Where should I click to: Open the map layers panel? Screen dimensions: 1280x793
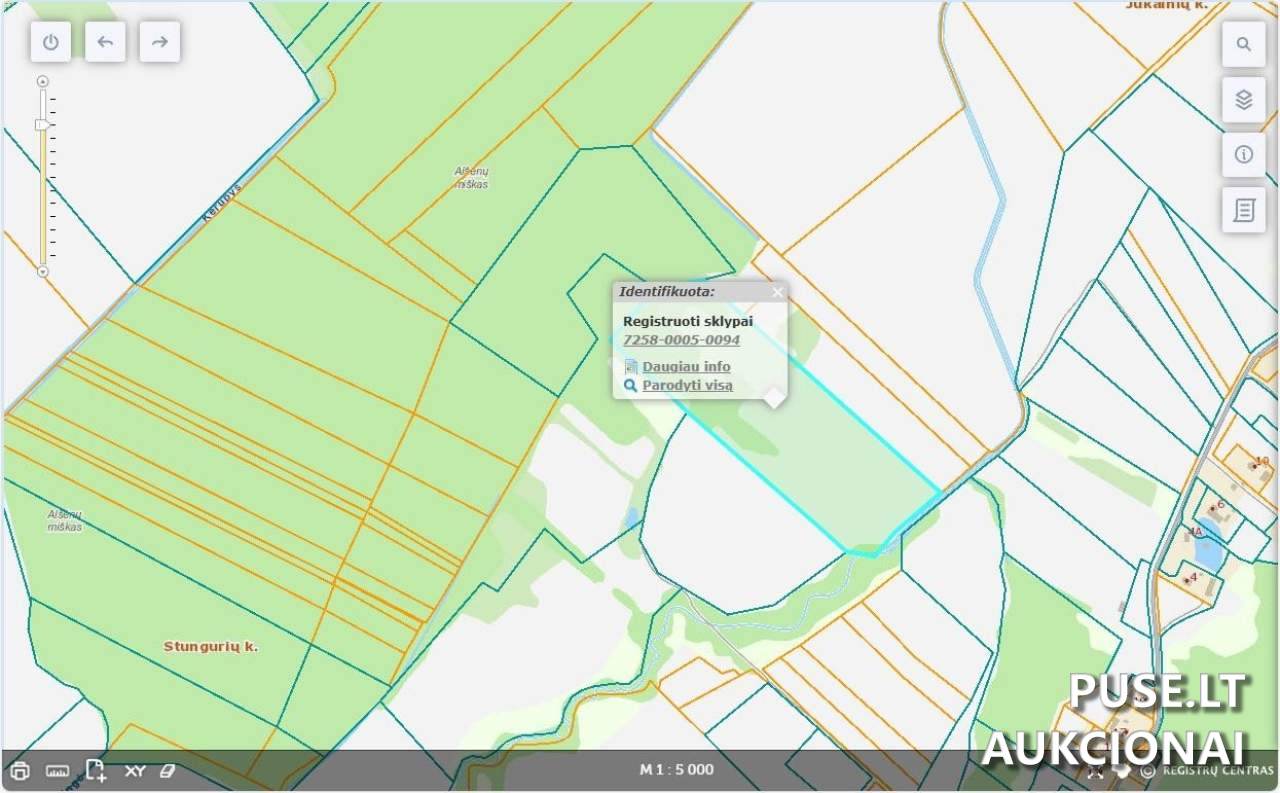click(x=1244, y=100)
